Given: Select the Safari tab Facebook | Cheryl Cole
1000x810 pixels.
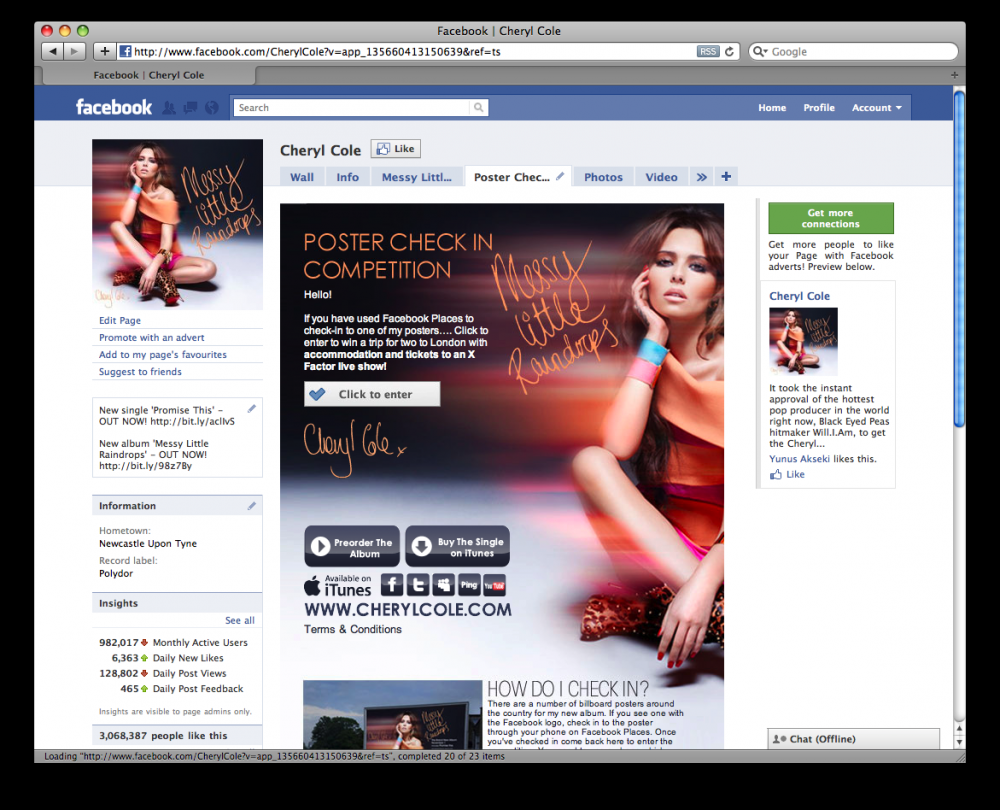Looking at the screenshot, I should (x=149, y=75).
